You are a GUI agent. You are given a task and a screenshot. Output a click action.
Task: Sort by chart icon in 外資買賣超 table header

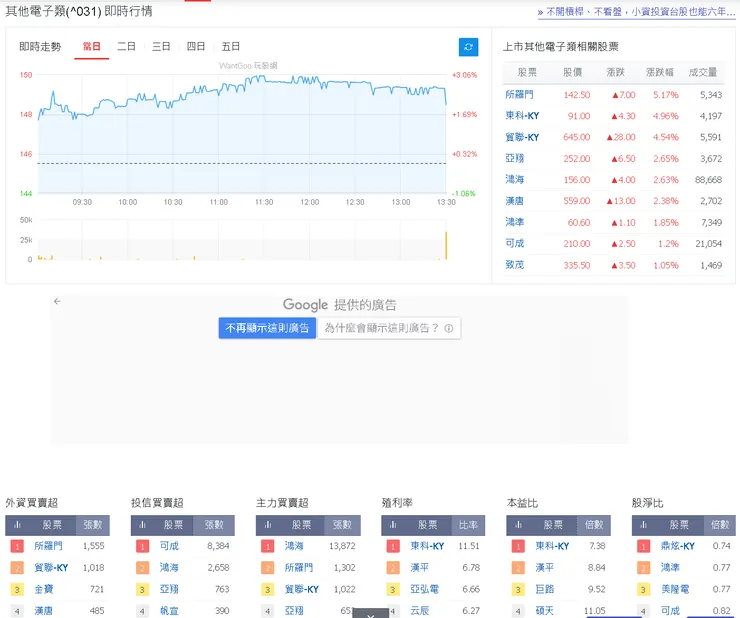click(17, 525)
